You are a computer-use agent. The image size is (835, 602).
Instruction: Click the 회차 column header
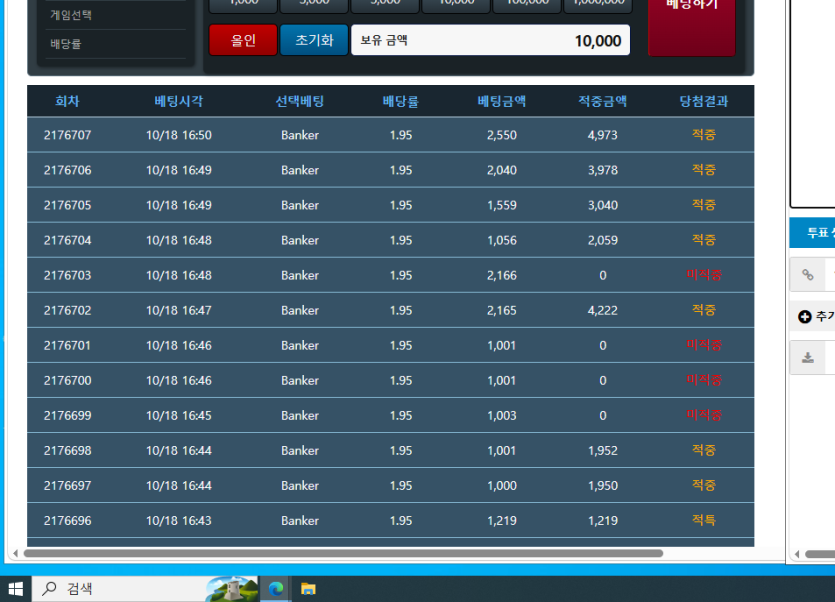coord(68,101)
